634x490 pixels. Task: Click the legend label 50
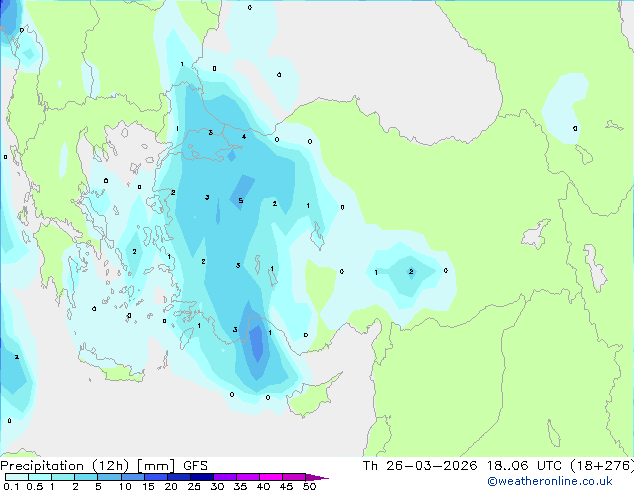[309, 486]
